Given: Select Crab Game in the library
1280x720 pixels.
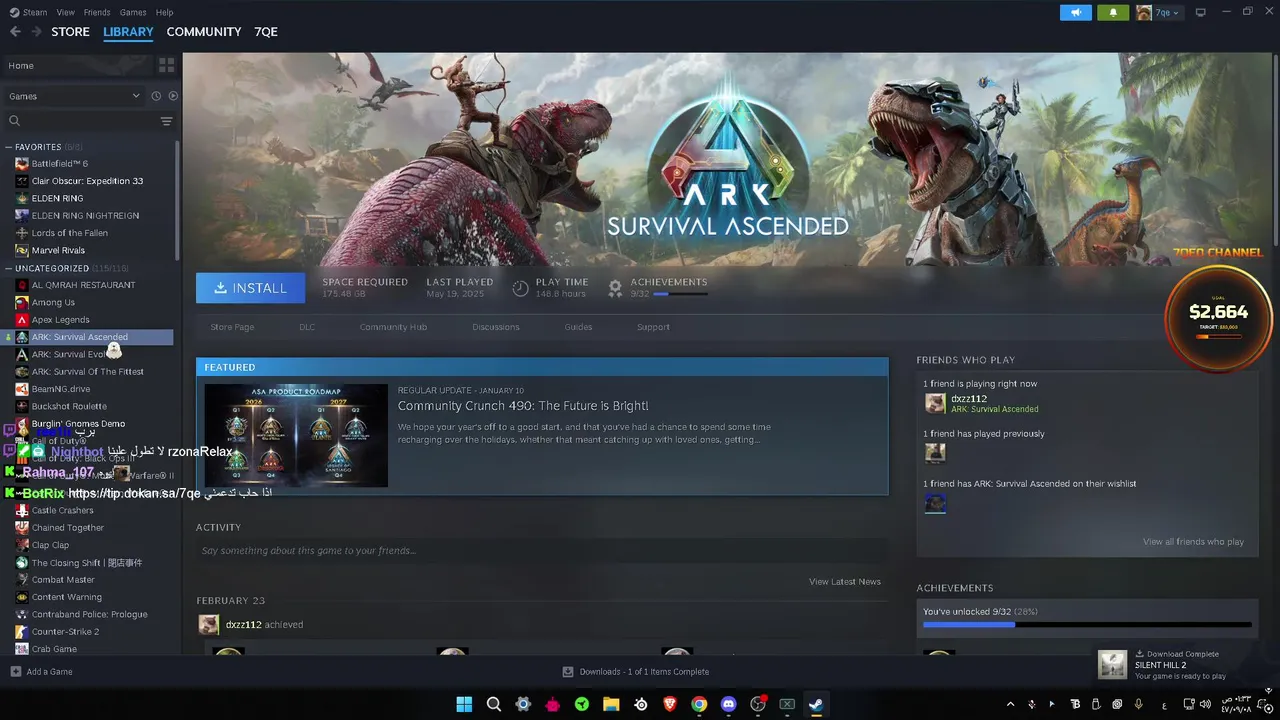Looking at the screenshot, I should tap(54, 649).
